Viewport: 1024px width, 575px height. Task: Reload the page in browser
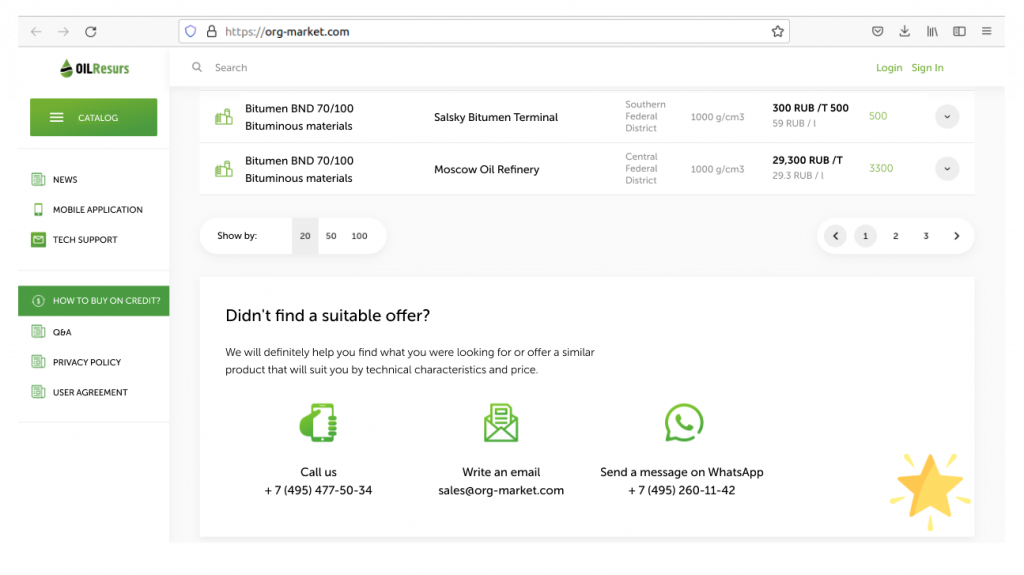91,31
